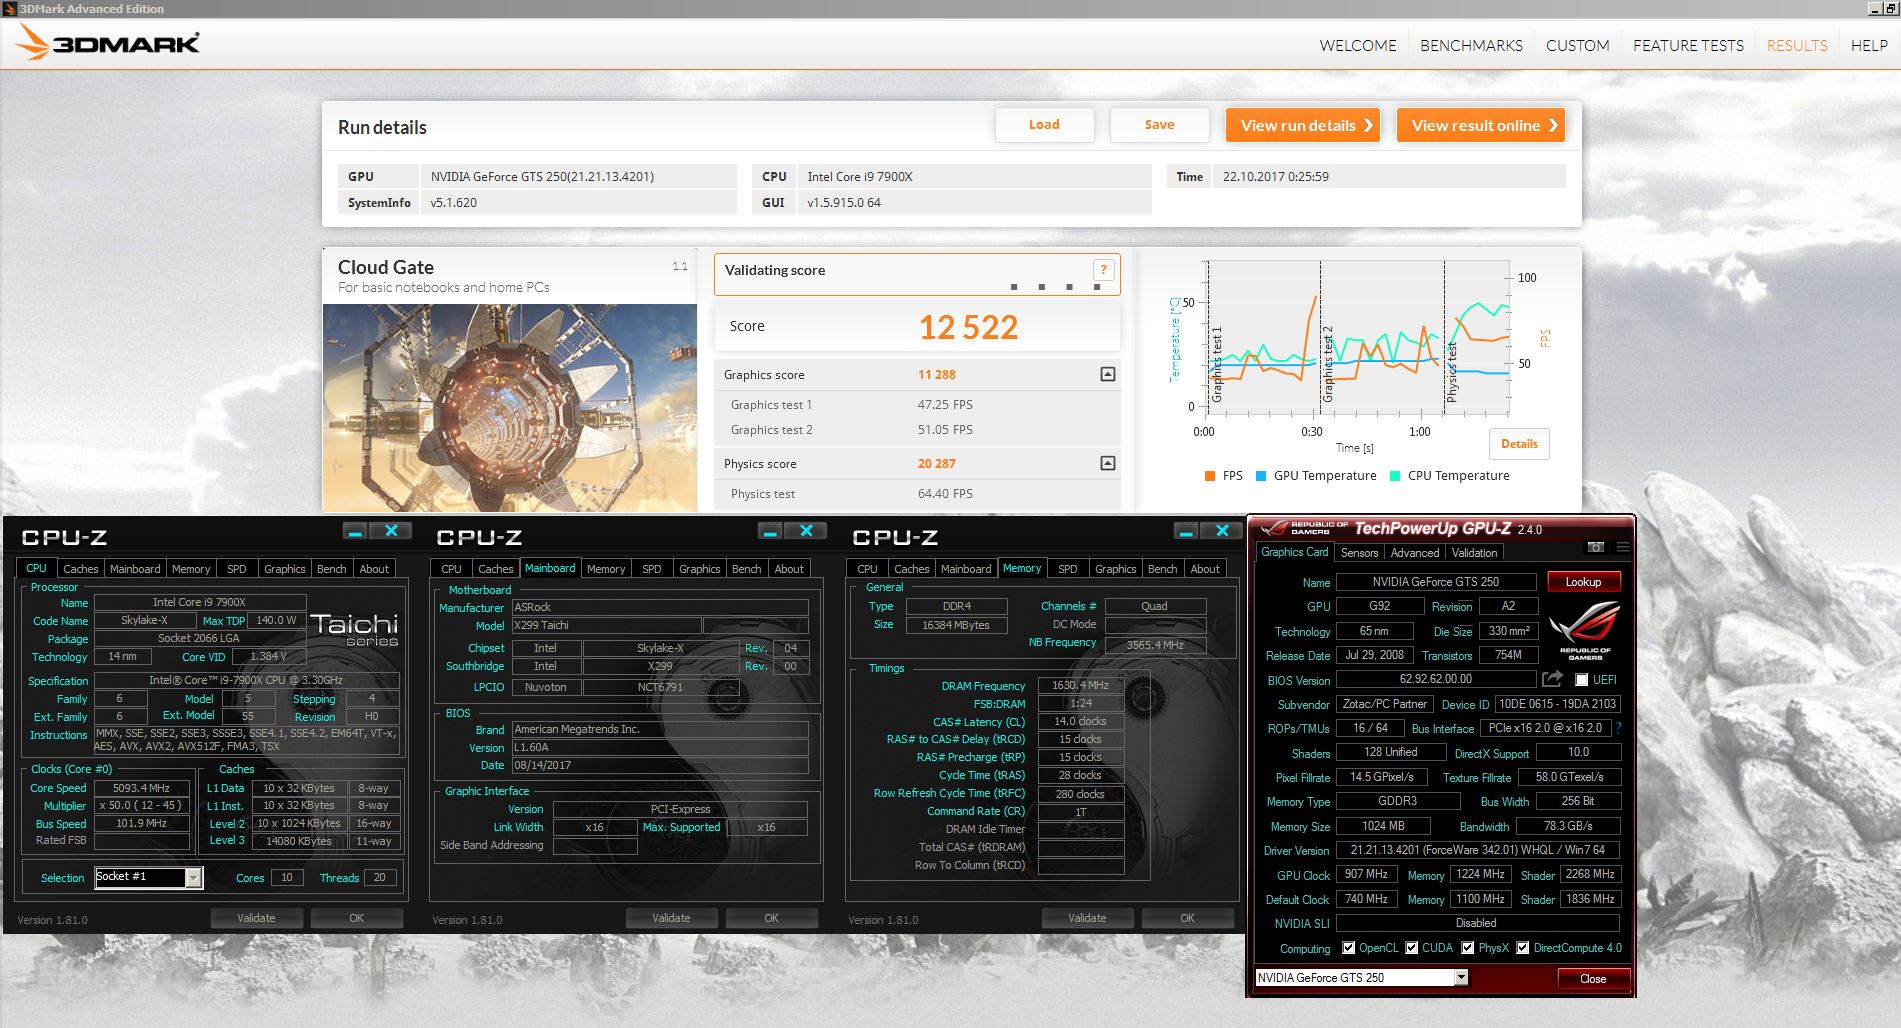Select the RESULTS menu item

coord(1797,45)
